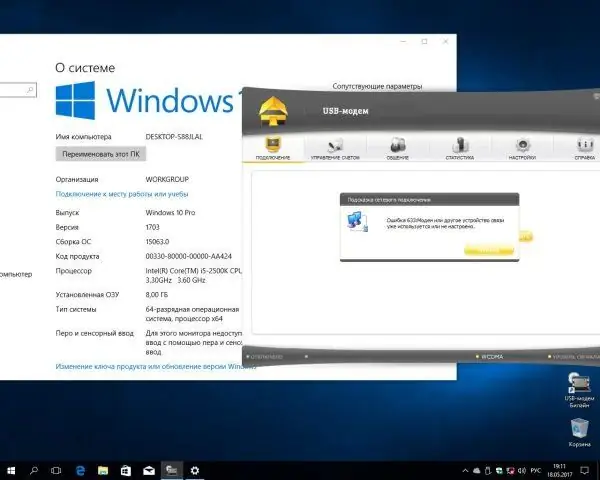Go to the Статистика tab

click(460, 148)
